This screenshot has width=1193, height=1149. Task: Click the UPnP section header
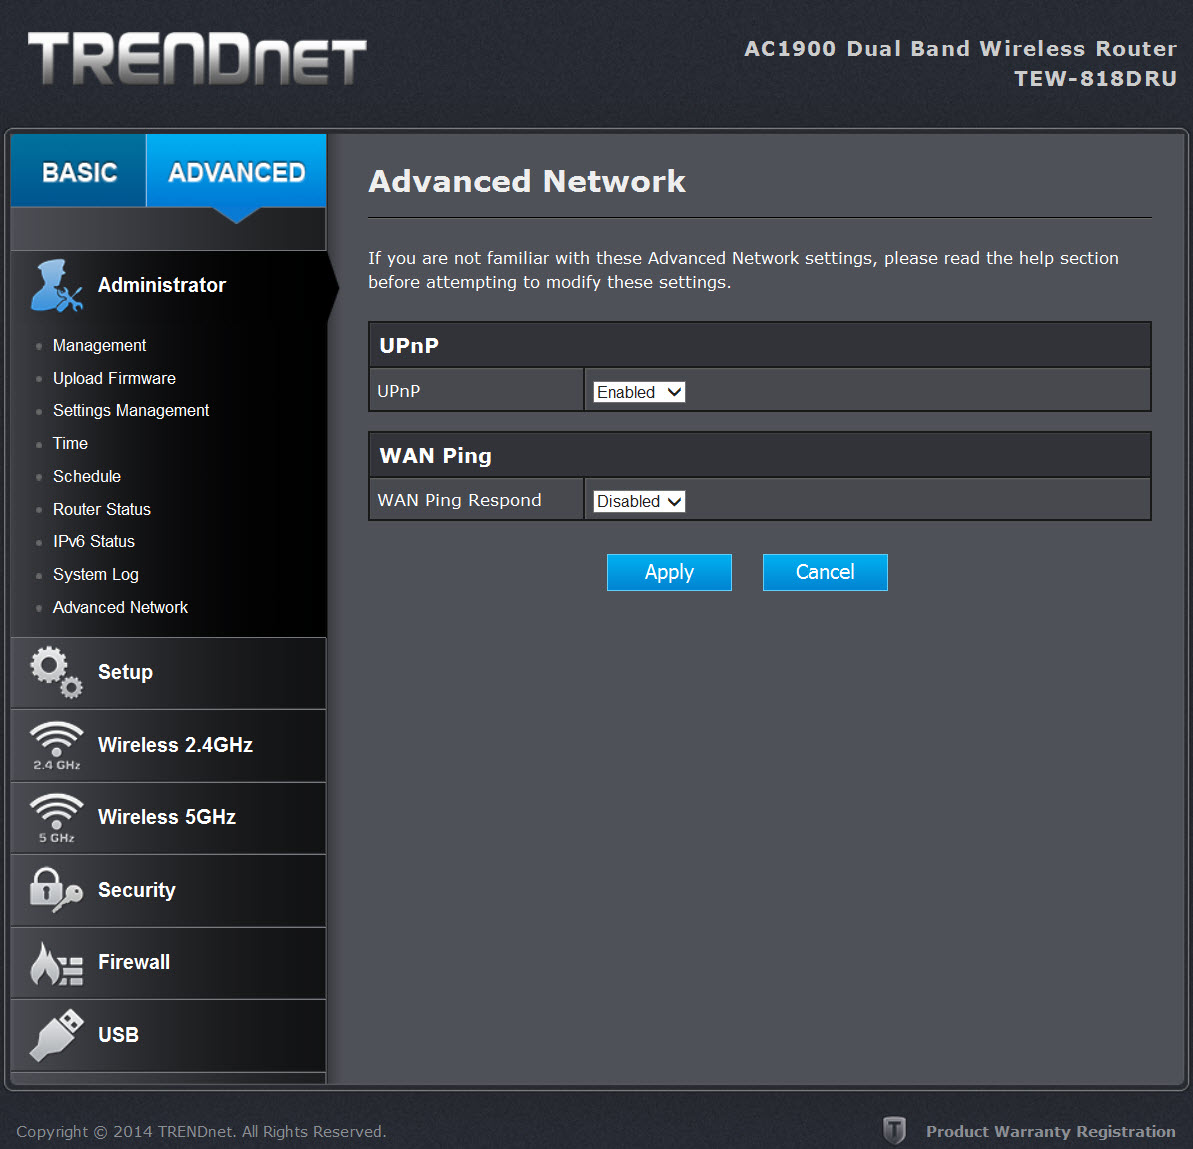[759, 345]
